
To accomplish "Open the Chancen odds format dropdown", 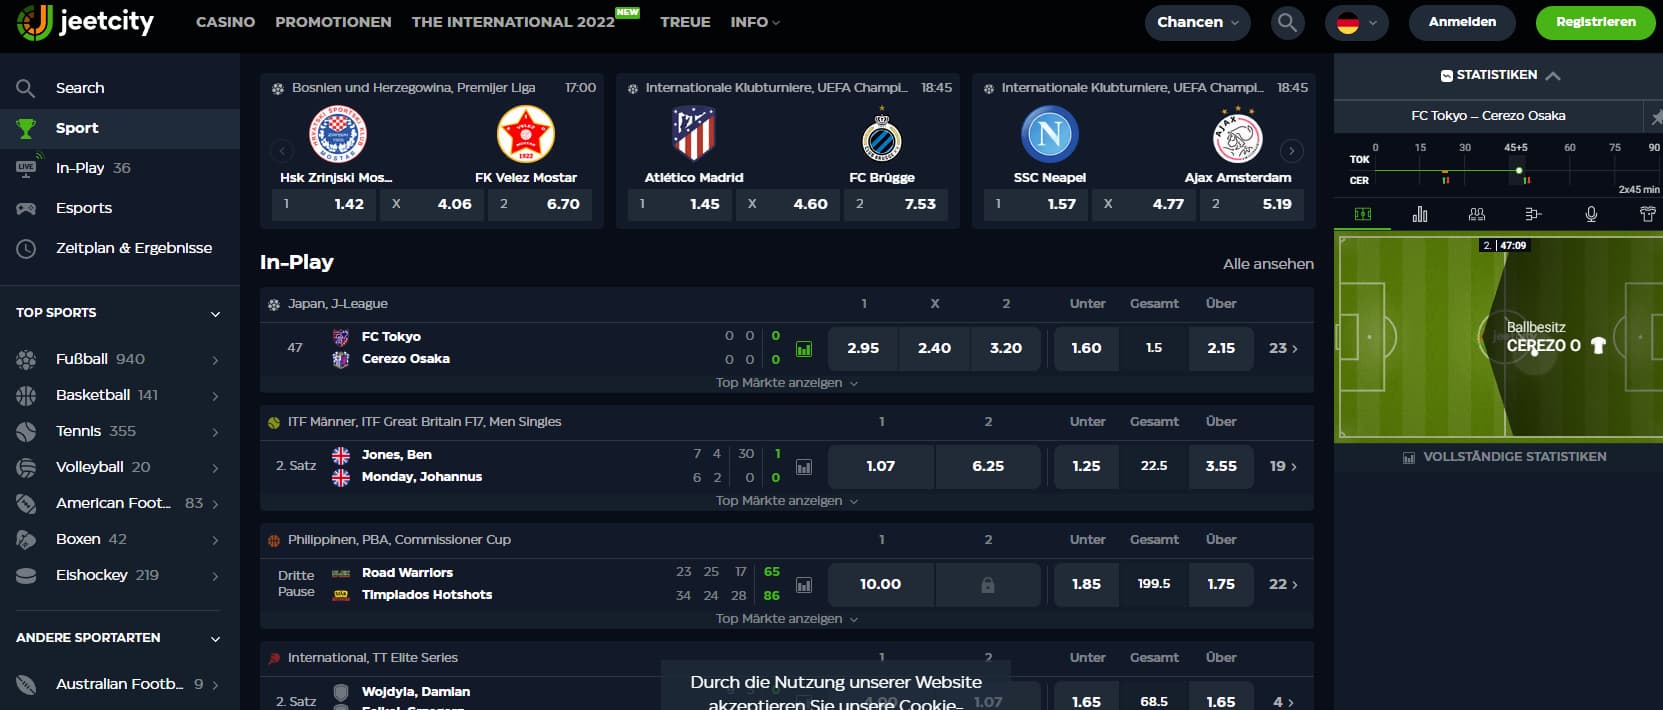I will 1197,22.
